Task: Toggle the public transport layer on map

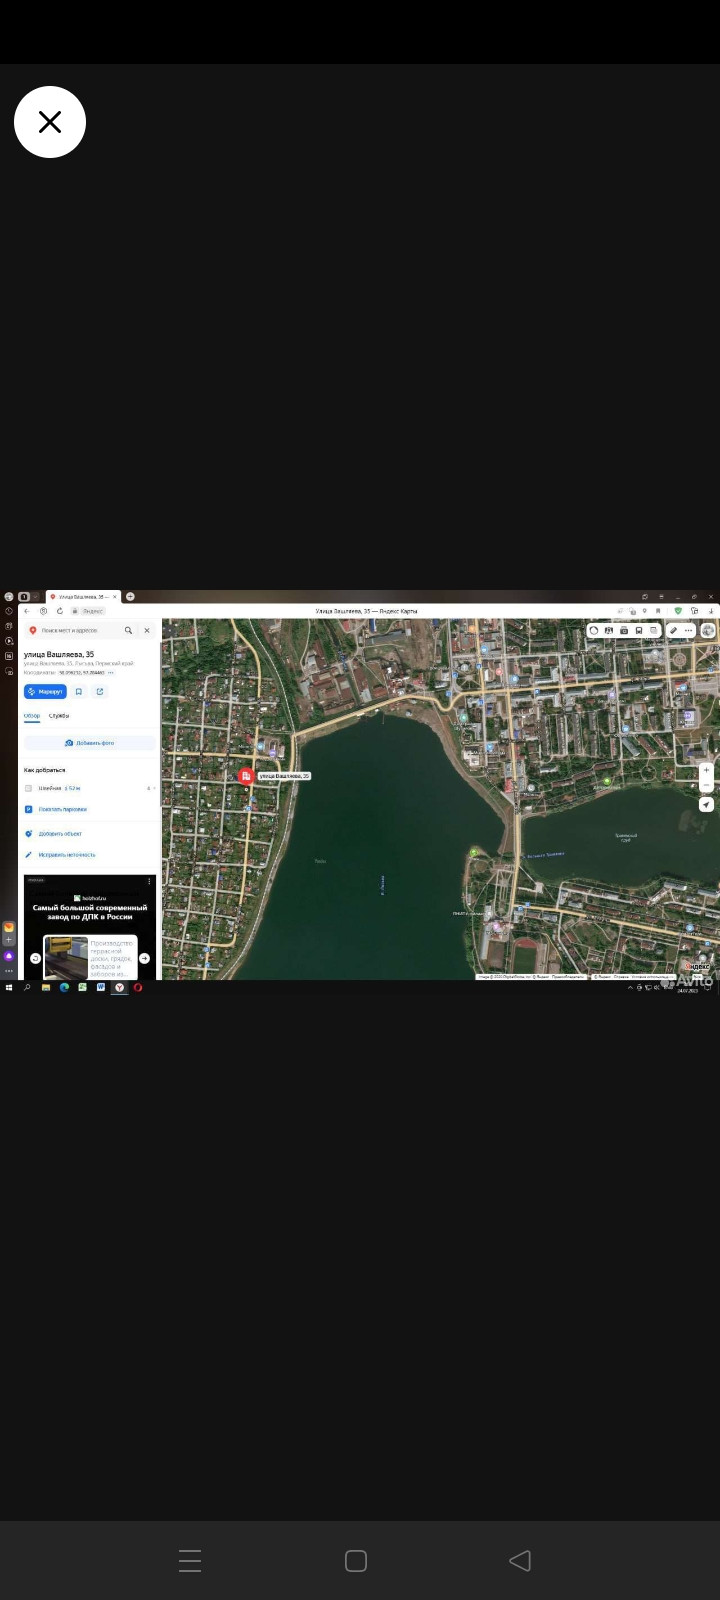Action: pyautogui.click(x=639, y=631)
